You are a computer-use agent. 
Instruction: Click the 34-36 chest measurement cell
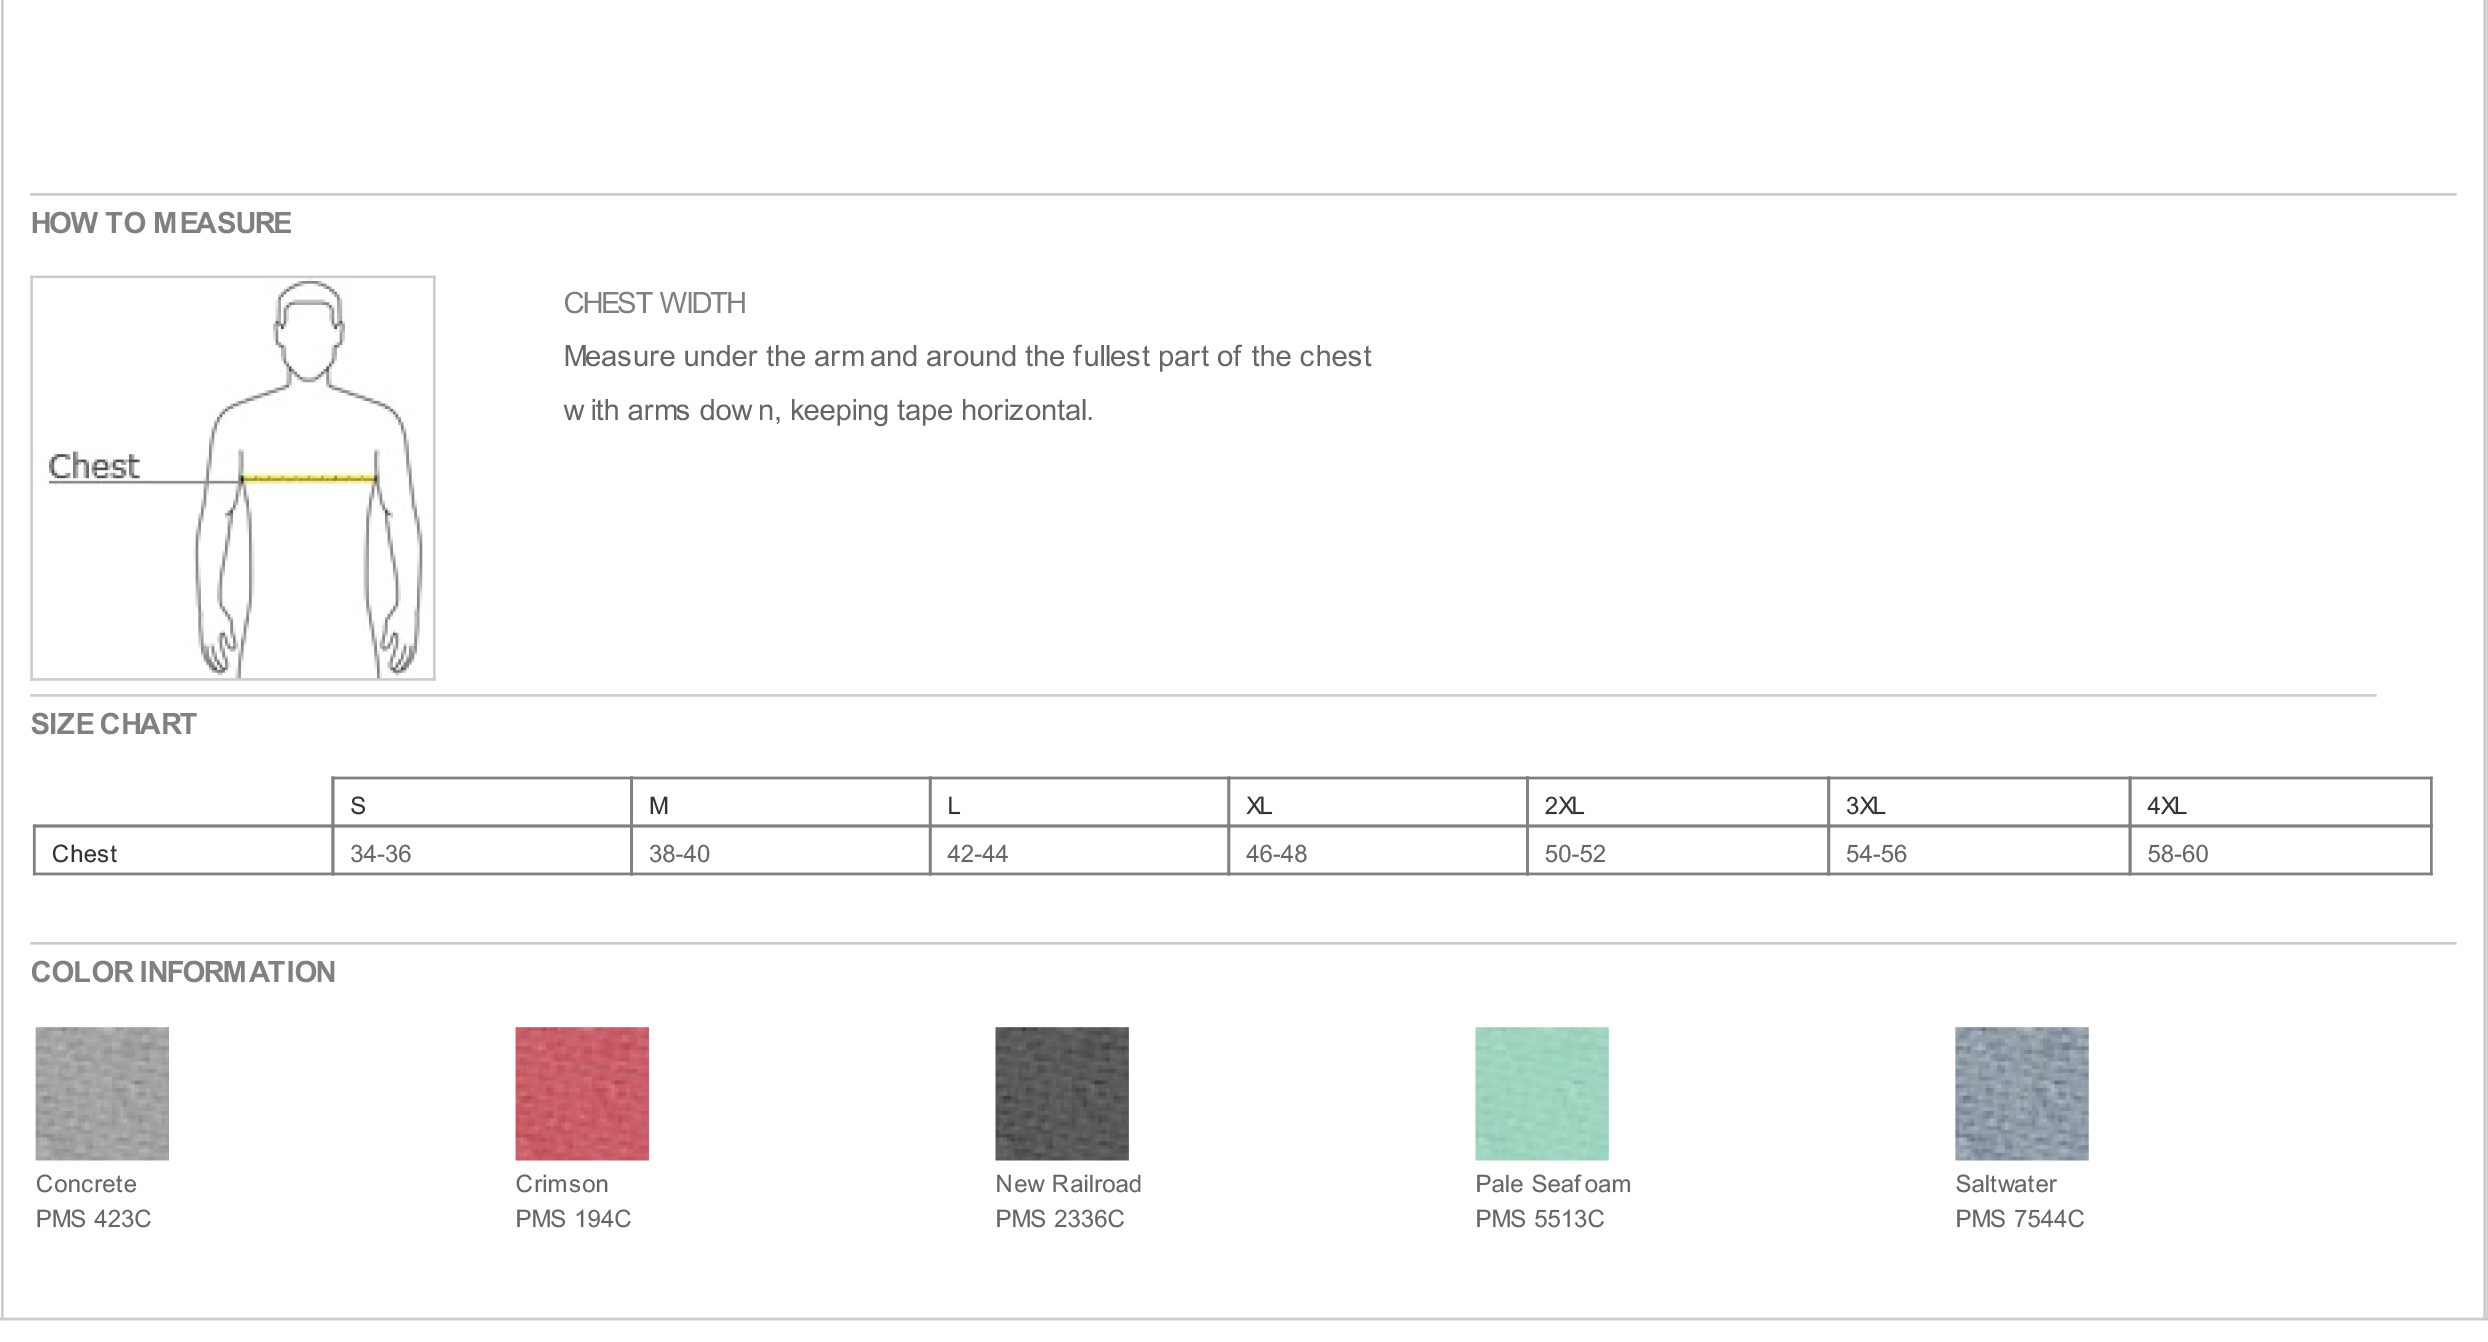[x=481, y=852]
